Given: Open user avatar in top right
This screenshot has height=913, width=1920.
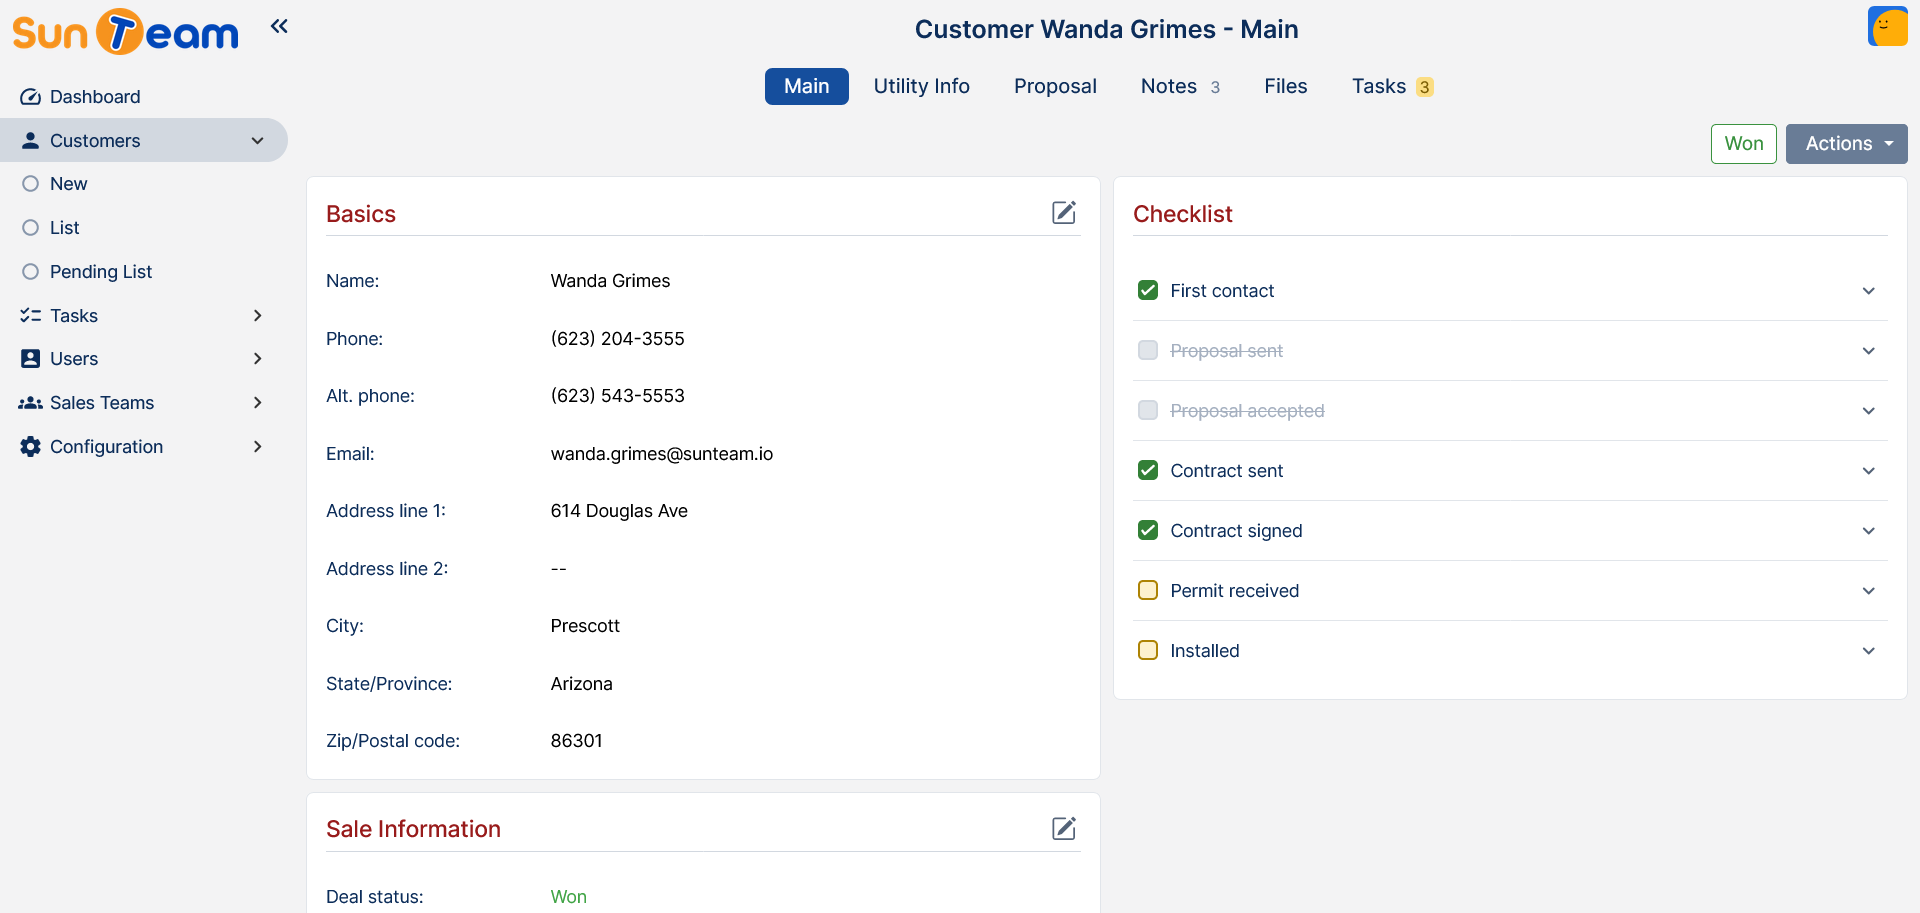Looking at the screenshot, I should click(x=1887, y=27).
